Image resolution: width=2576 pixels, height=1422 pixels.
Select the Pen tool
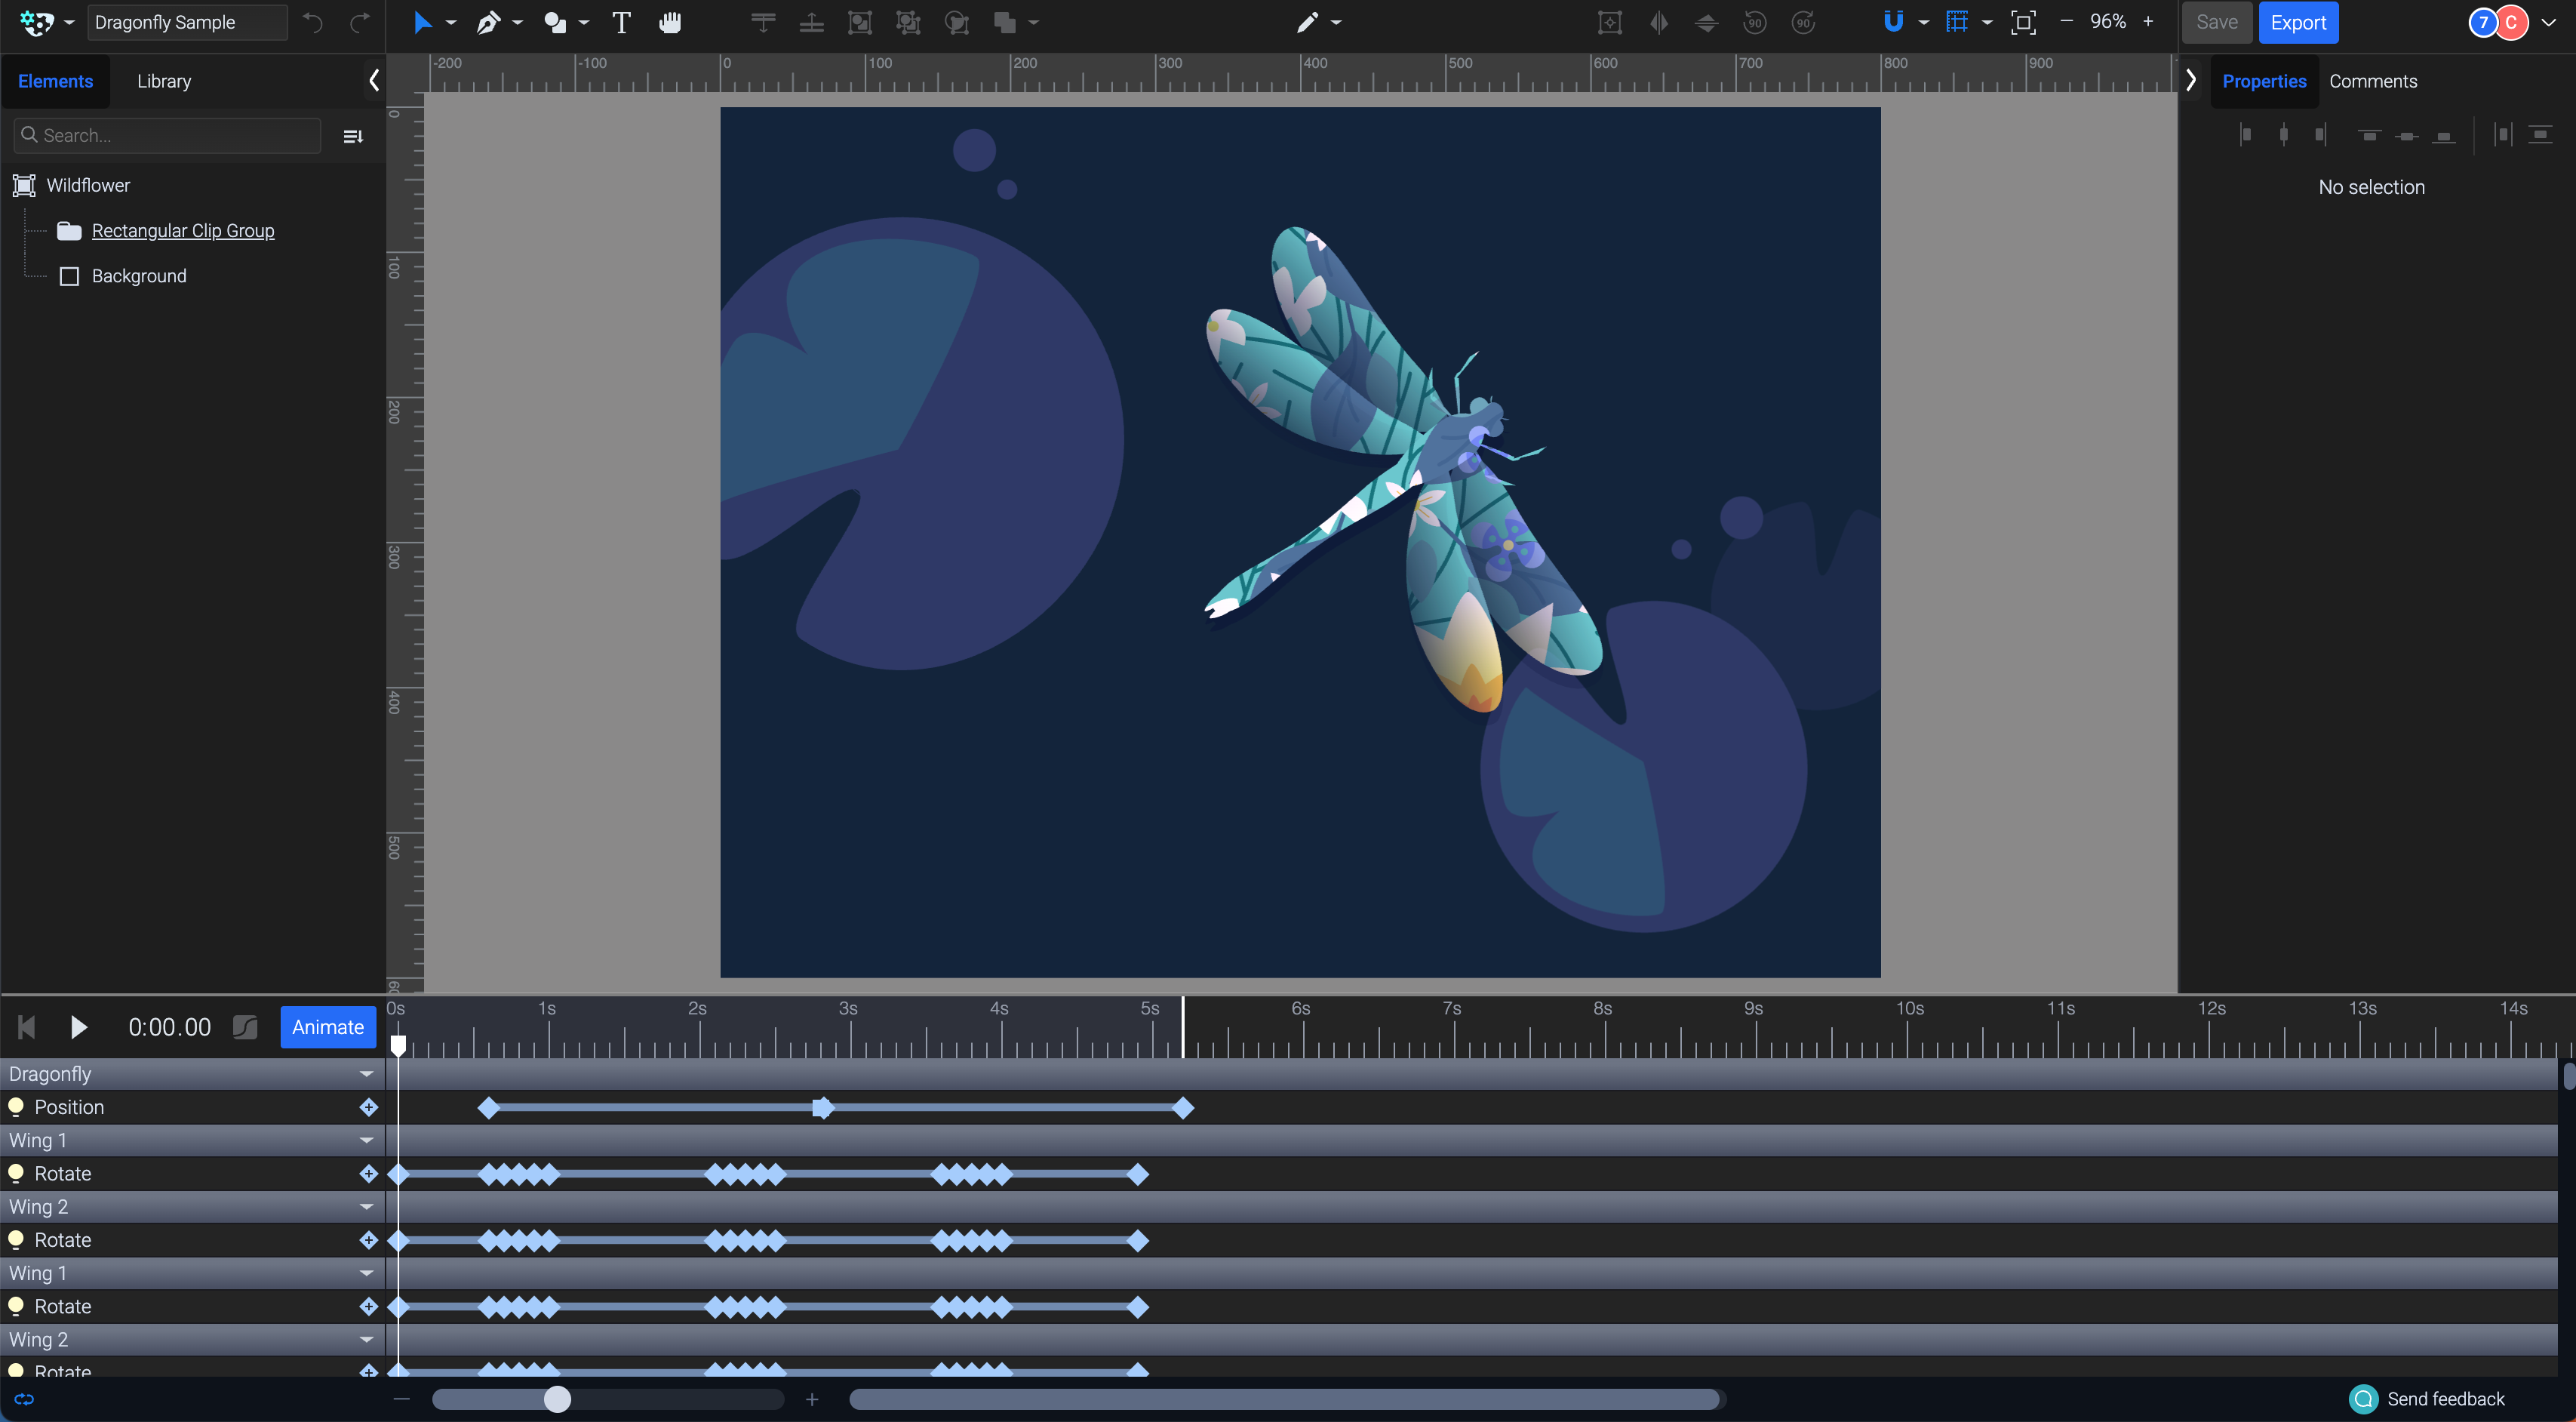488,22
